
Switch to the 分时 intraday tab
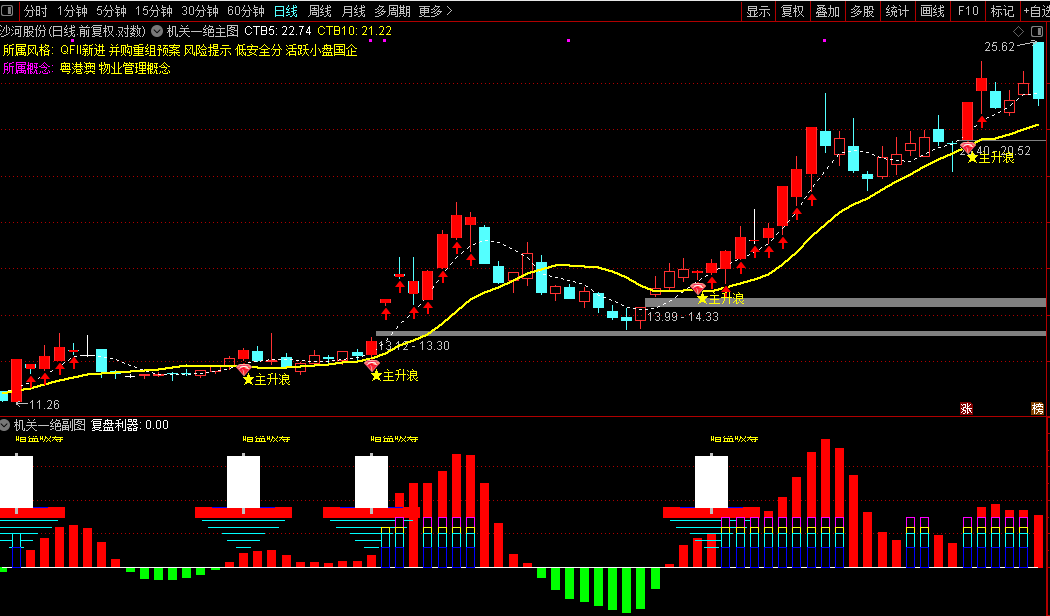click(36, 11)
